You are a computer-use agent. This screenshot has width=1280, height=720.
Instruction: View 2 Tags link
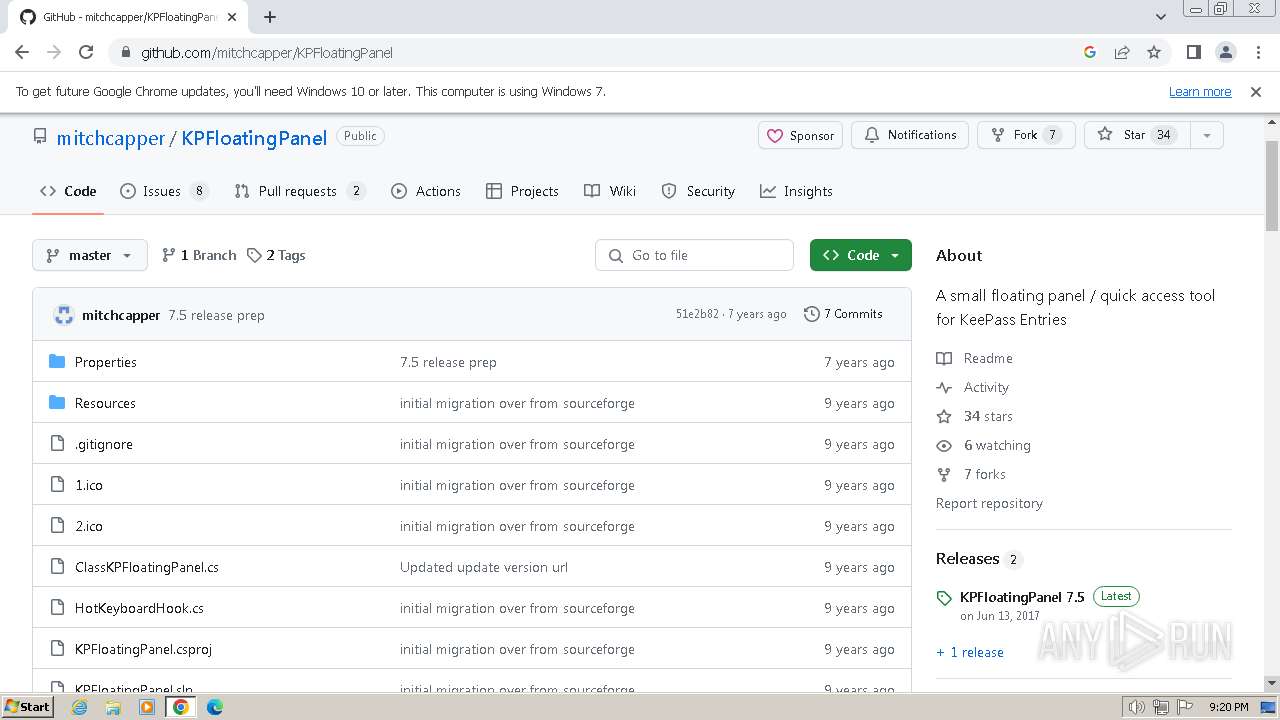pyautogui.click(x=276, y=255)
